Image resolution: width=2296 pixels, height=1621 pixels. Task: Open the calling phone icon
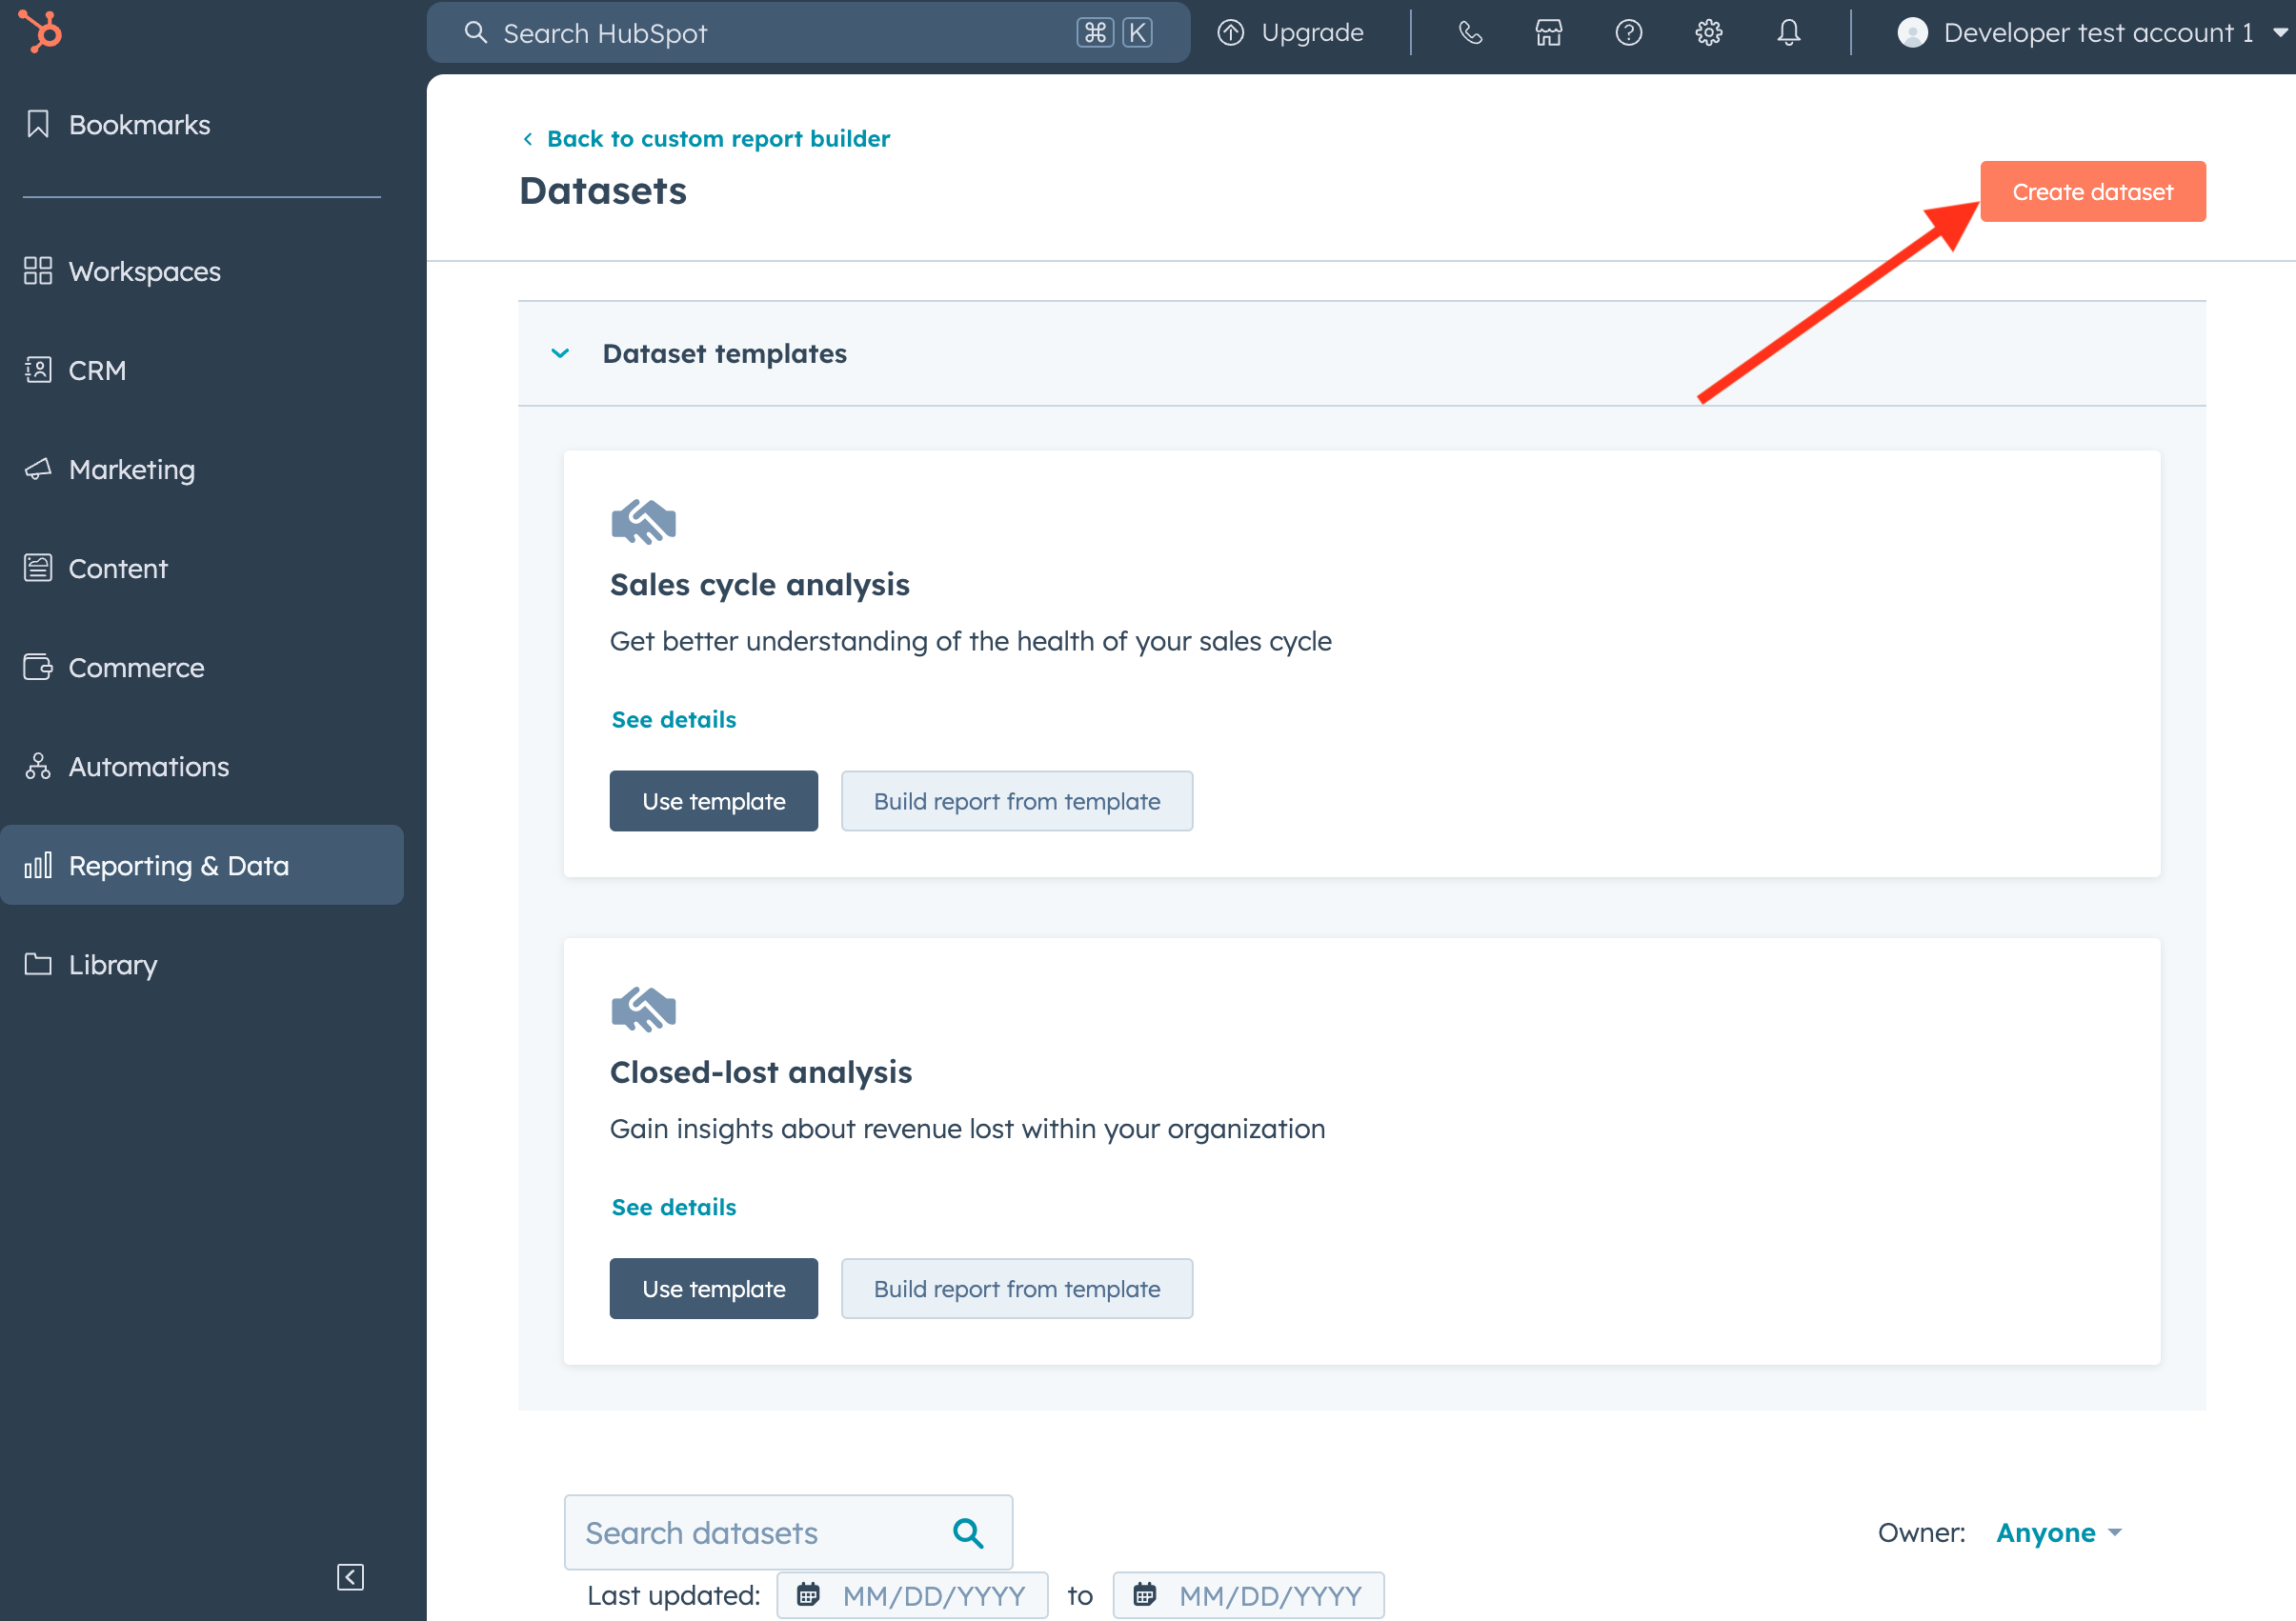coord(1469,33)
